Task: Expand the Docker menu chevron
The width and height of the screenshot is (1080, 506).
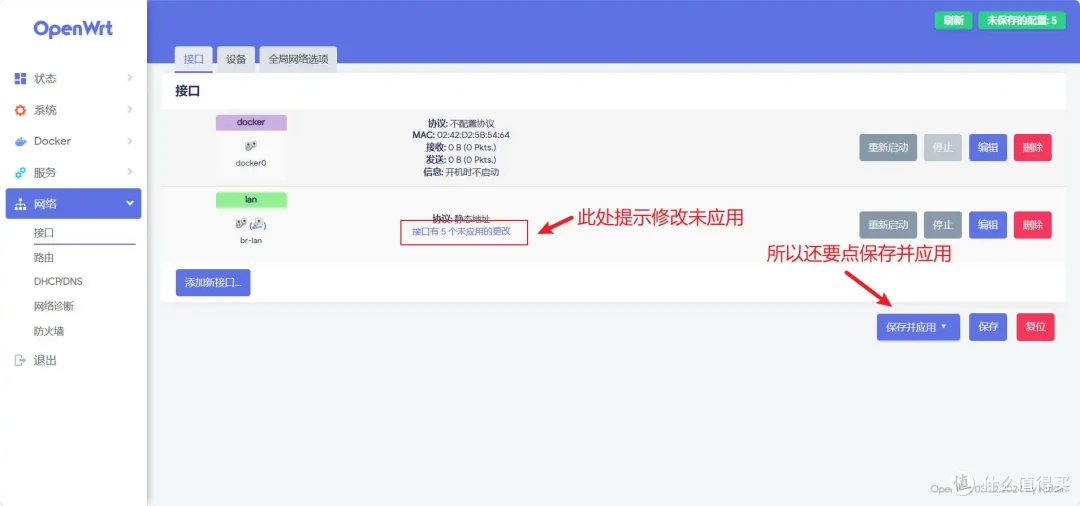Action: point(129,141)
